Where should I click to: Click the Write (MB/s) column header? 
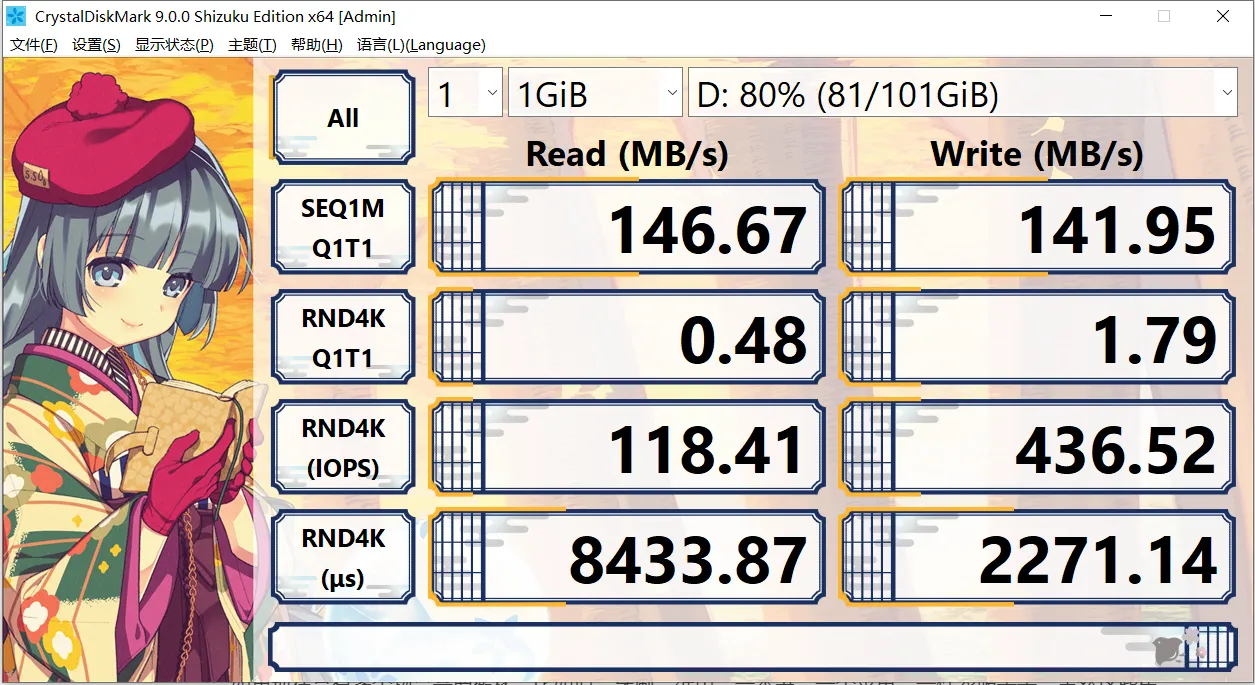(x=1037, y=154)
